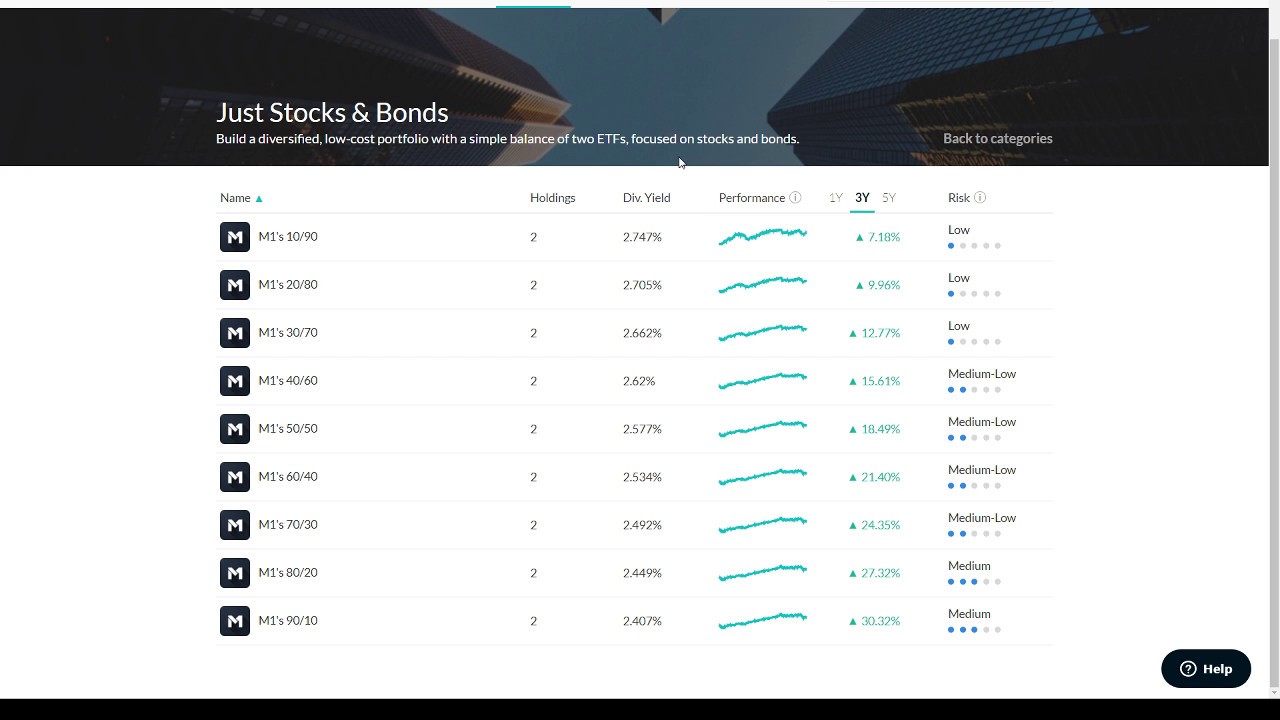Click the M1's 50/50 performance sparkline

coord(763,428)
